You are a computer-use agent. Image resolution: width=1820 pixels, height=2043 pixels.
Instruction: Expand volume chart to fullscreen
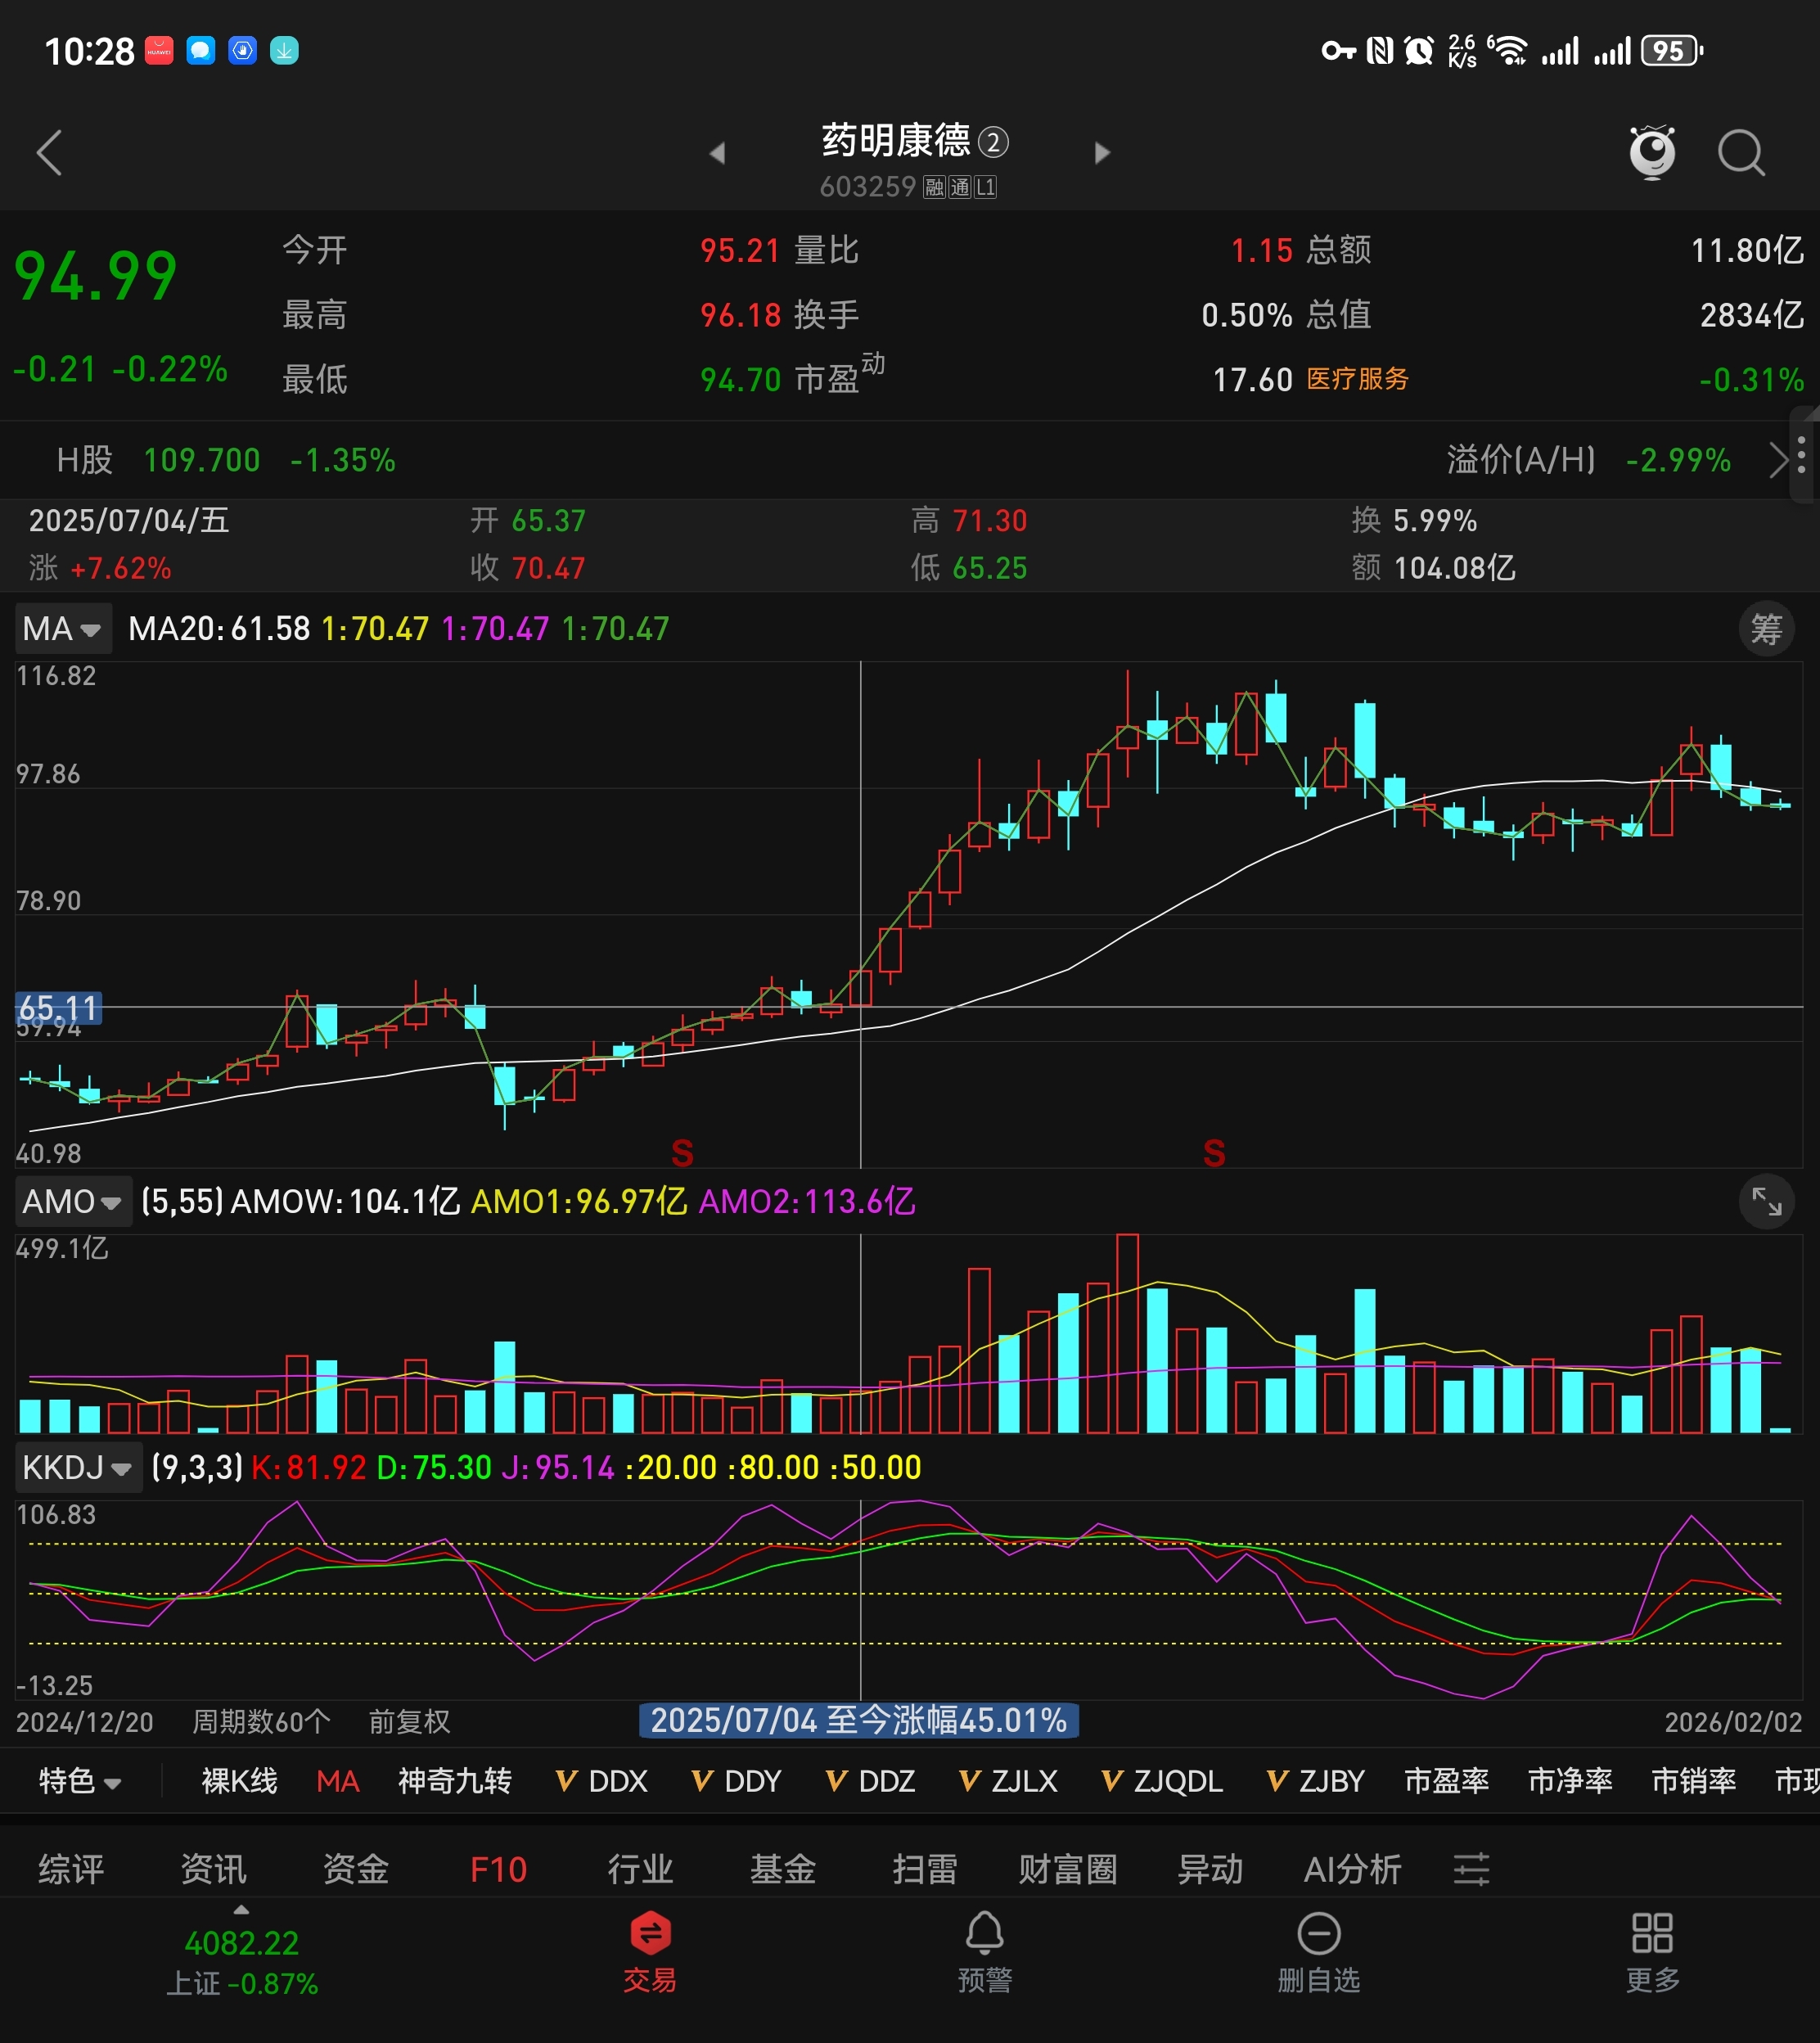[x=1766, y=1201]
